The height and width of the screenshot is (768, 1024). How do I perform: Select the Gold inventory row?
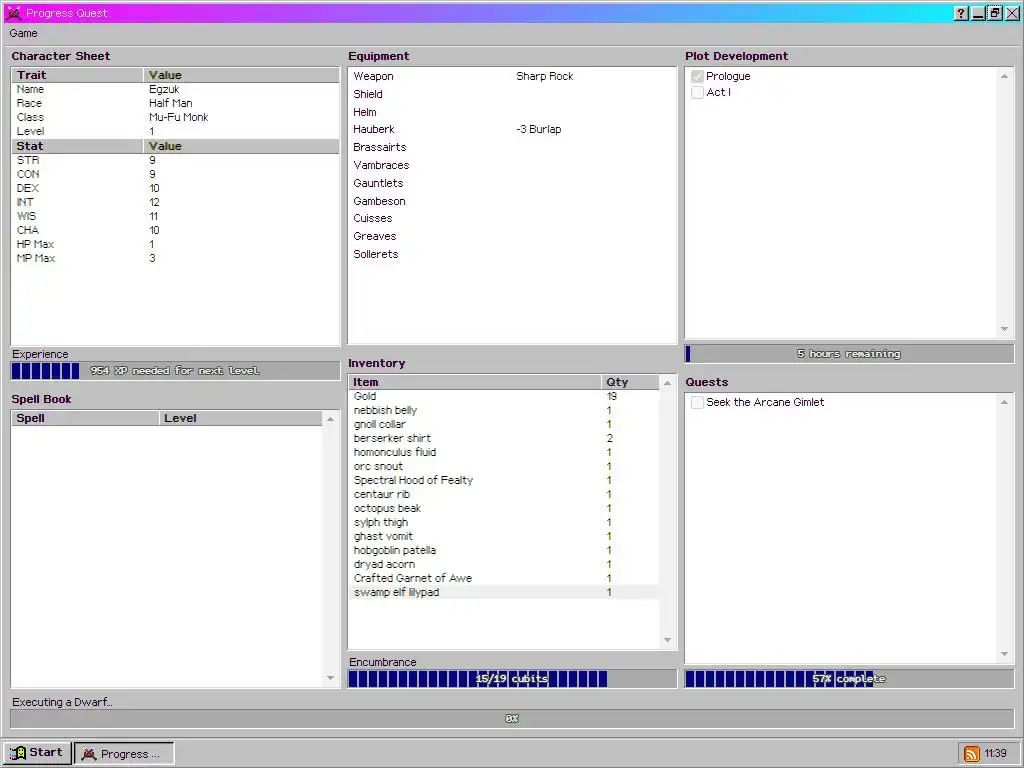point(504,396)
